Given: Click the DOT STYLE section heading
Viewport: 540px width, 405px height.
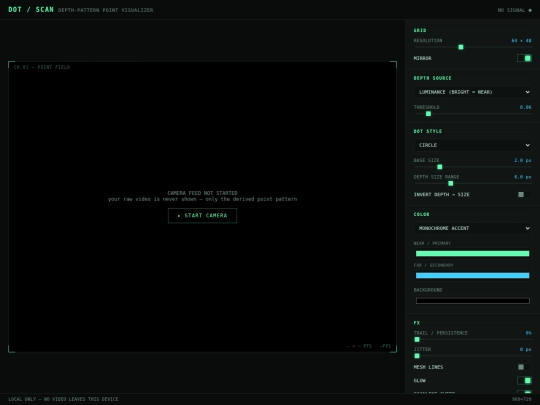Looking at the screenshot, I should point(428,131).
